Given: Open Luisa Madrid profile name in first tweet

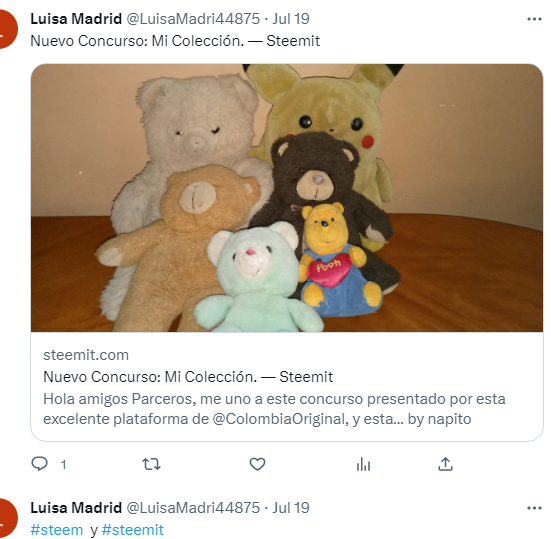Looking at the screenshot, I should (x=76, y=19).
